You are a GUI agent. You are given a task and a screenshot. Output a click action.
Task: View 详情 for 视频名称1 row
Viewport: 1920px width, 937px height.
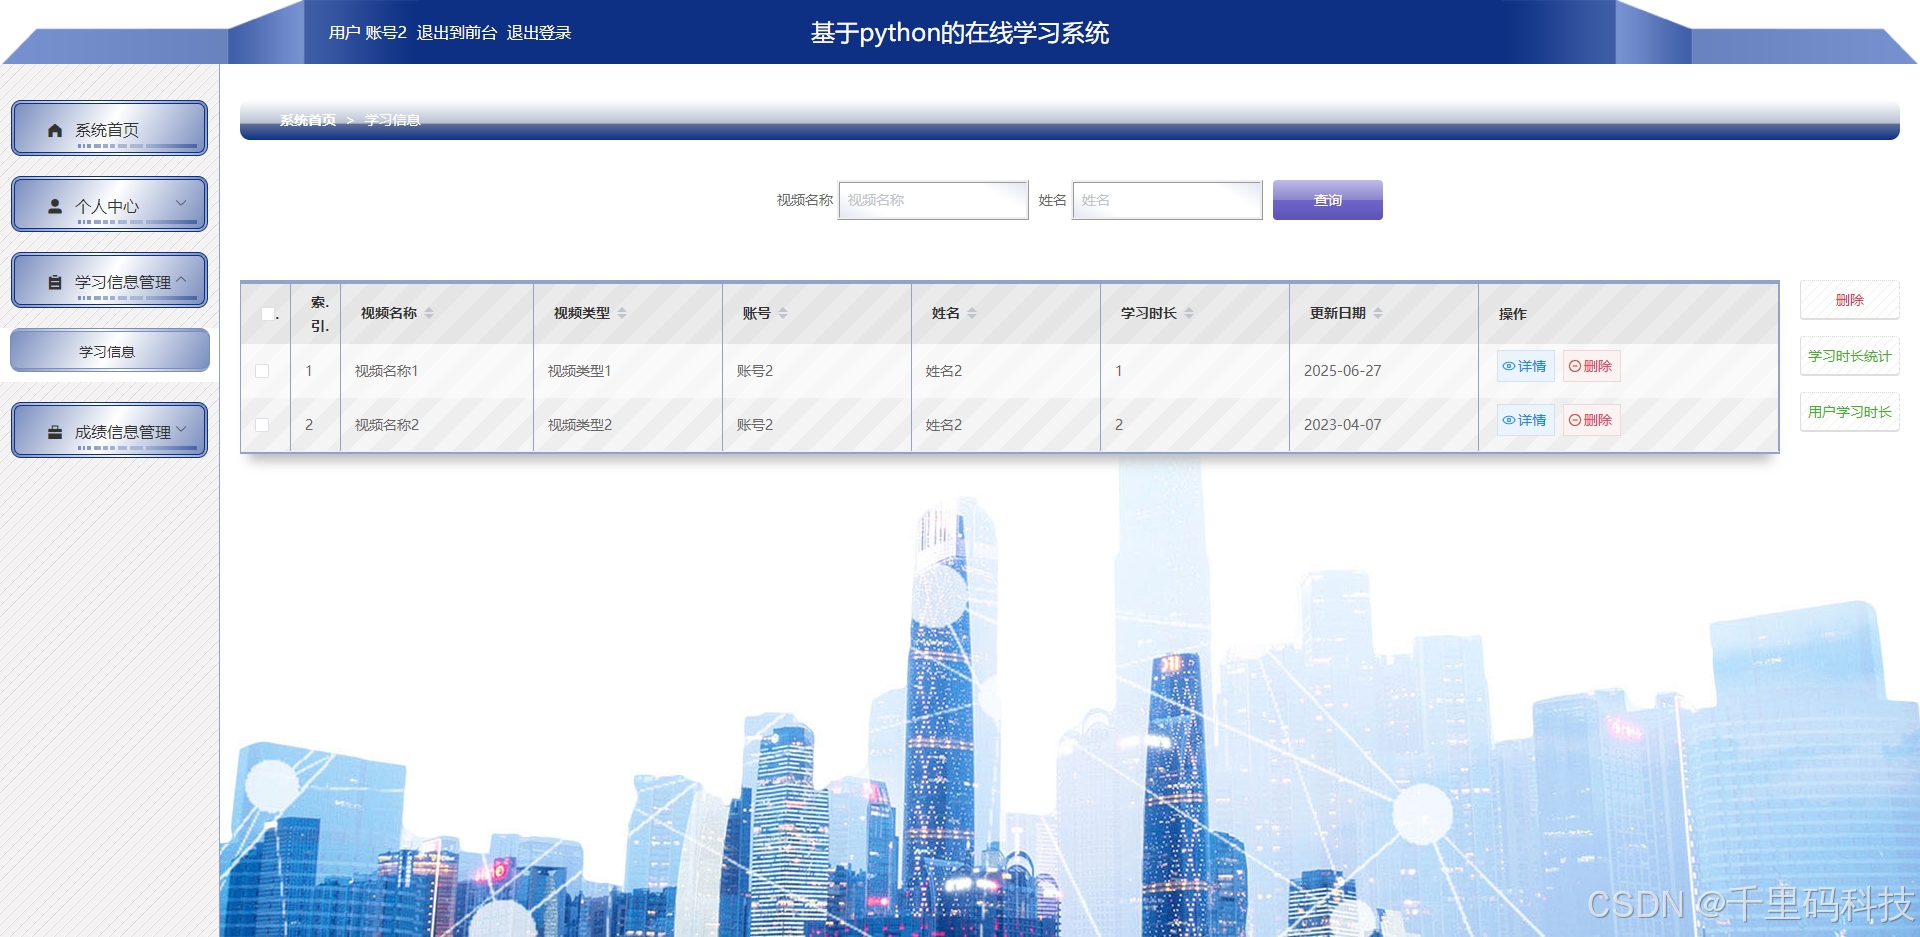click(1525, 366)
